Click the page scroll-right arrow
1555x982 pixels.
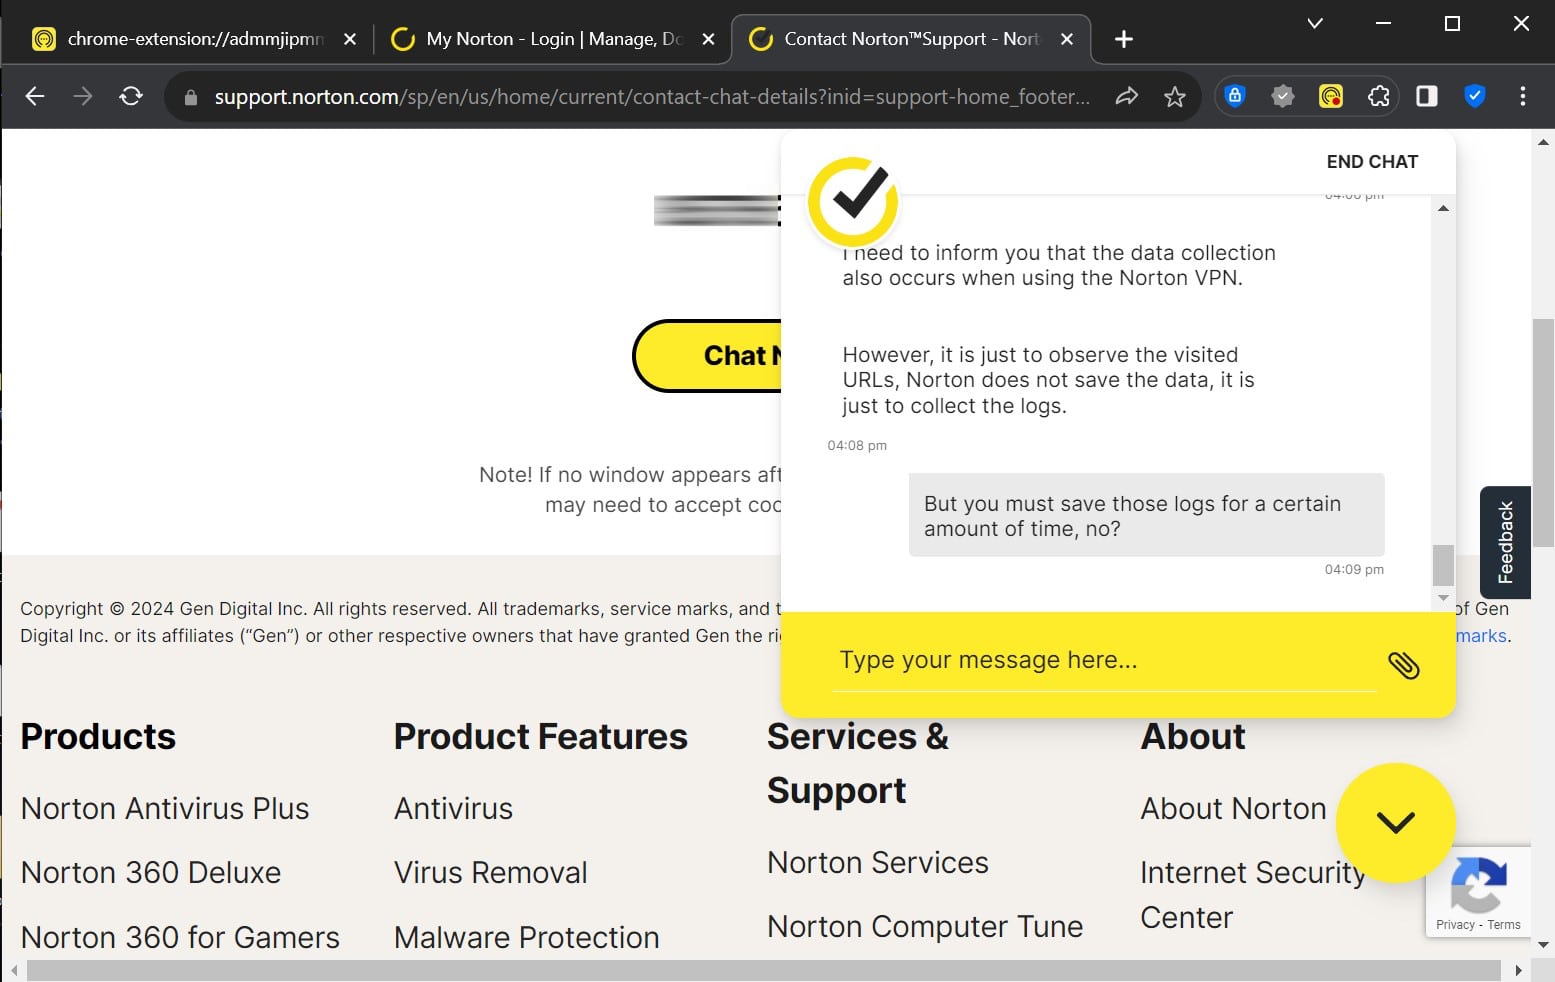(1518, 970)
